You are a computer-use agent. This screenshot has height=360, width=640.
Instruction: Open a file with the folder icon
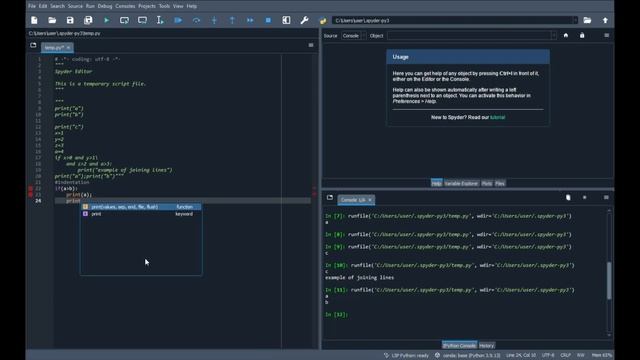tap(52, 20)
